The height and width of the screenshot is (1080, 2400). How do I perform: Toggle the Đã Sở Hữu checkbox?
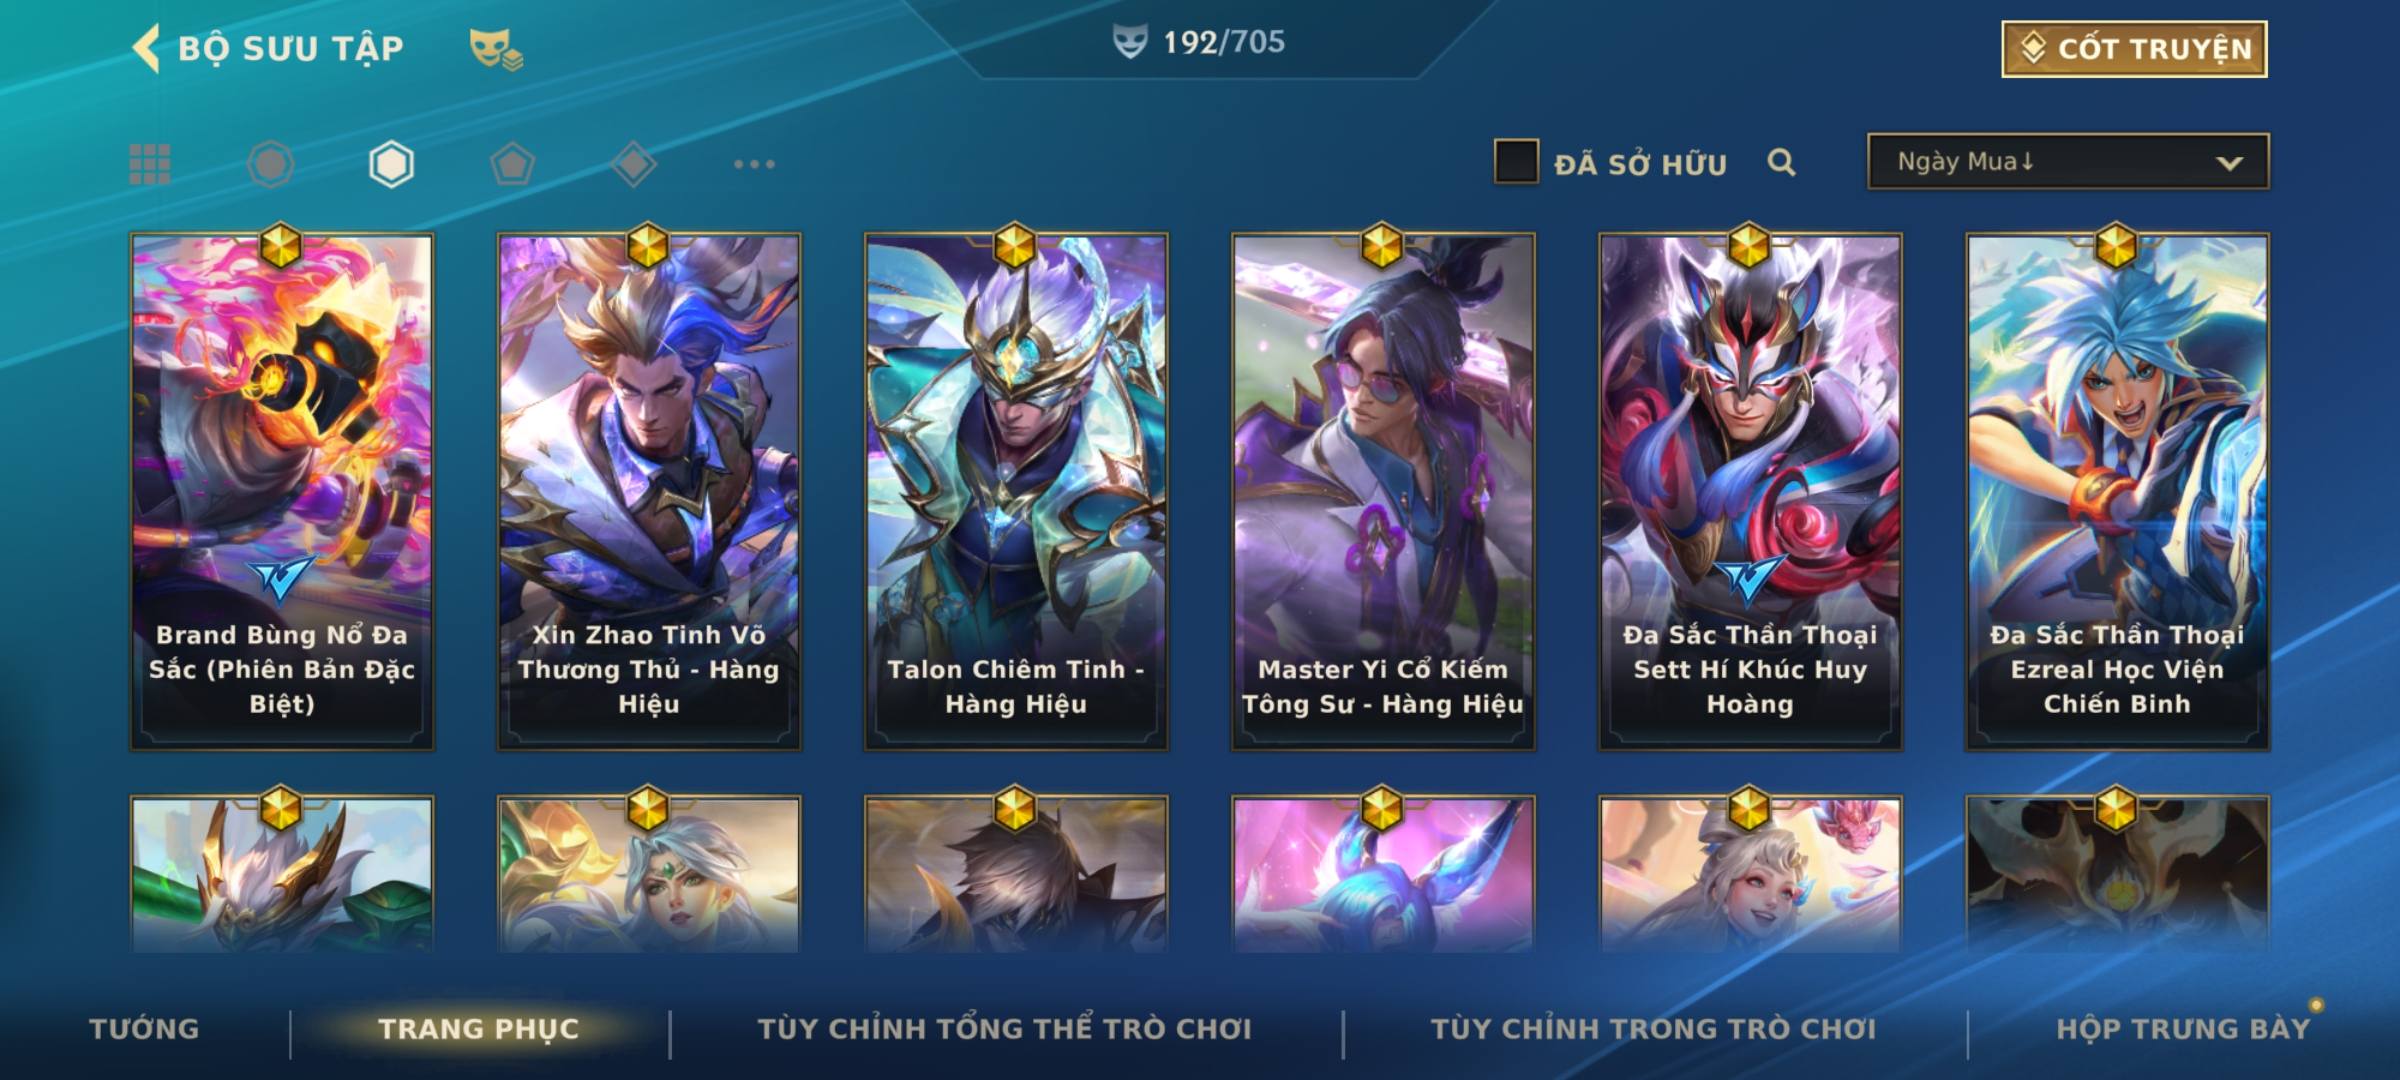point(1516,161)
